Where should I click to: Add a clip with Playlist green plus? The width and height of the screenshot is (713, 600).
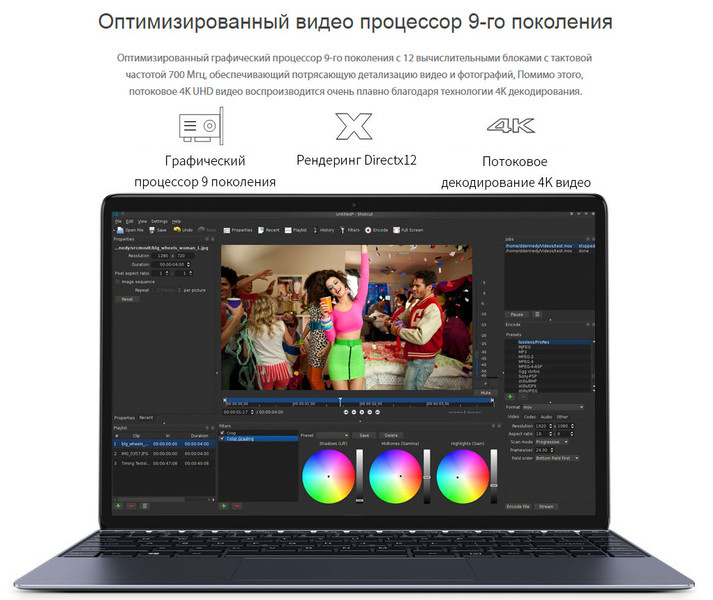pyautogui.click(x=118, y=506)
